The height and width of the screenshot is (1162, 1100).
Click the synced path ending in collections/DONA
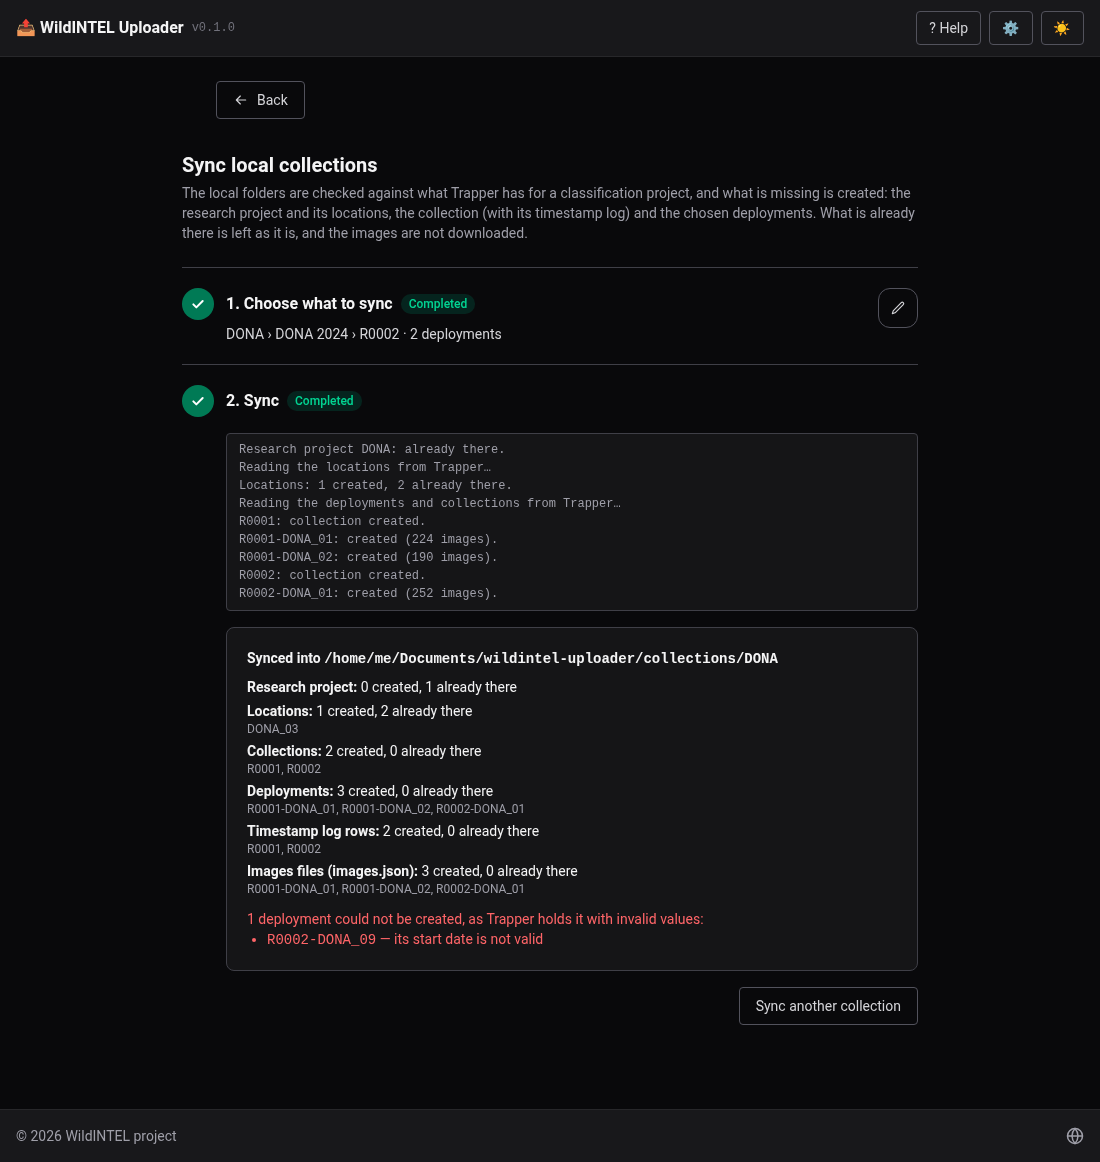[x=551, y=658]
